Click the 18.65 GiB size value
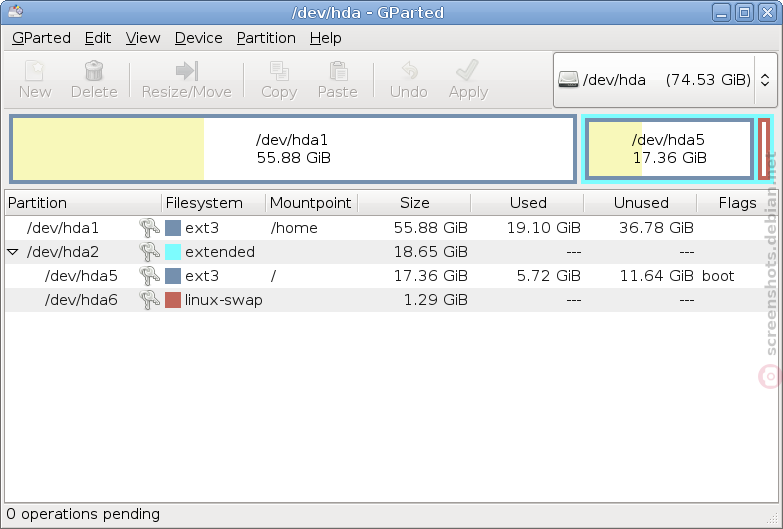 pos(431,252)
